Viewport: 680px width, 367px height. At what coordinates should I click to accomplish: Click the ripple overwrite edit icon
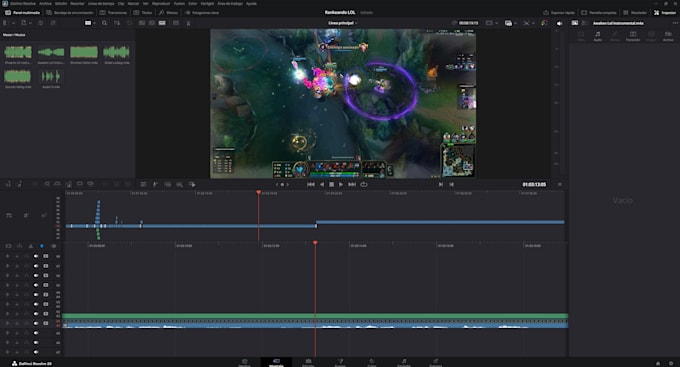click(x=57, y=184)
